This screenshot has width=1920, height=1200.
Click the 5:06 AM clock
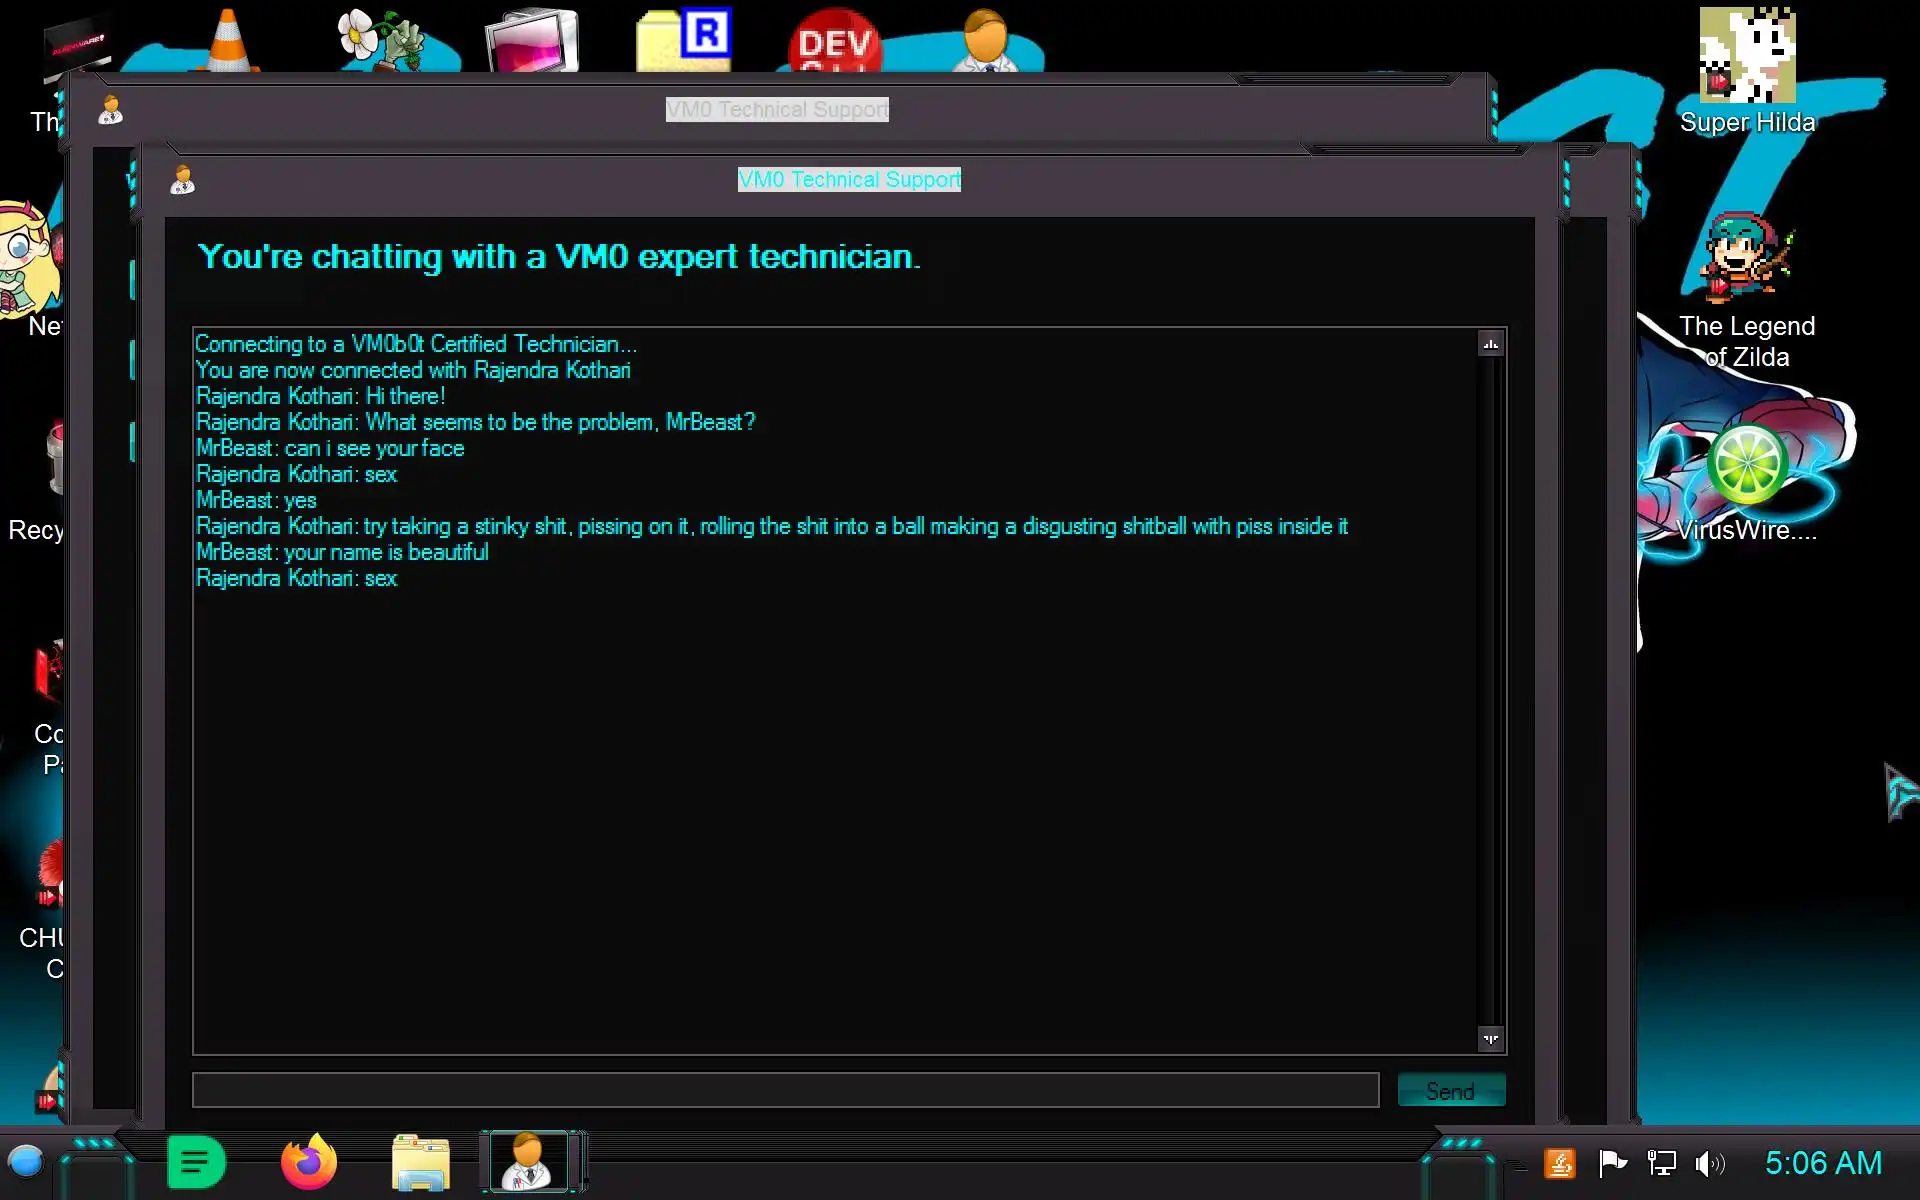(x=1822, y=1163)
